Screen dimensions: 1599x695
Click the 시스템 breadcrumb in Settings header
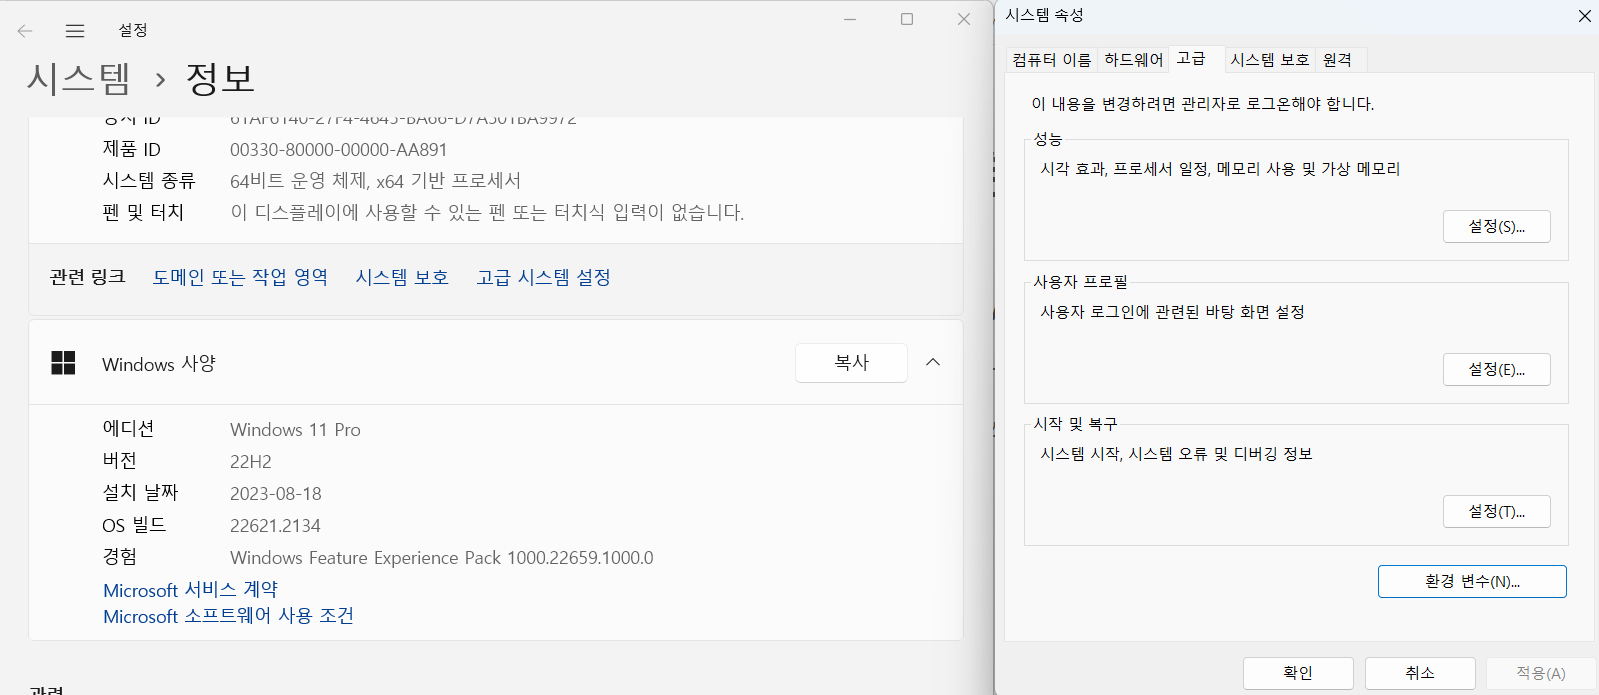pyautogui.click(x=79, y=78)
